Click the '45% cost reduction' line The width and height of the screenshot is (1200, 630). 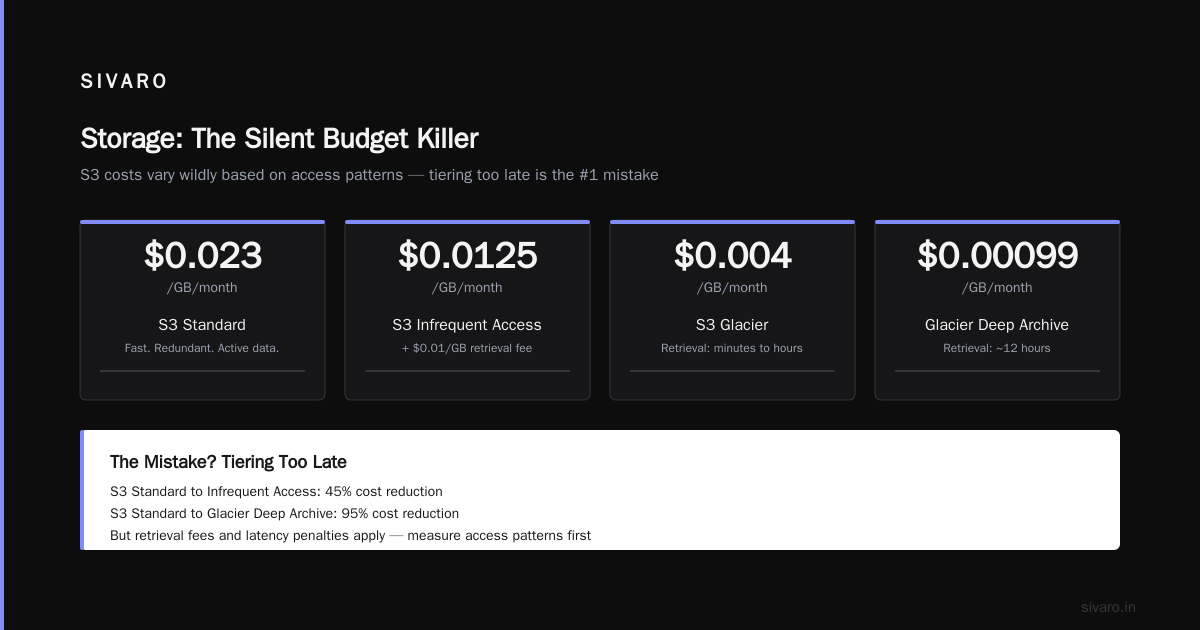(x=276, y=492)
